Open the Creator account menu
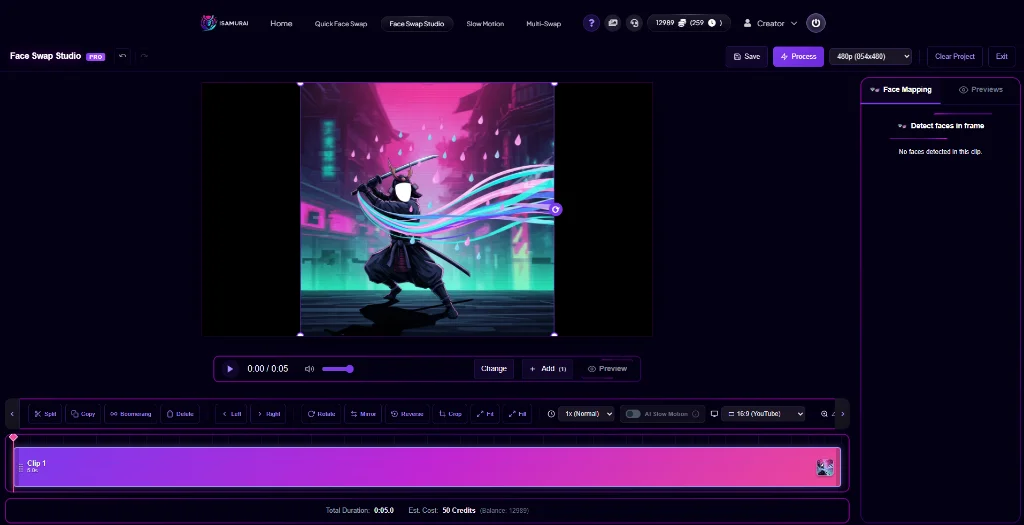1024x525 pixels. 770,23
